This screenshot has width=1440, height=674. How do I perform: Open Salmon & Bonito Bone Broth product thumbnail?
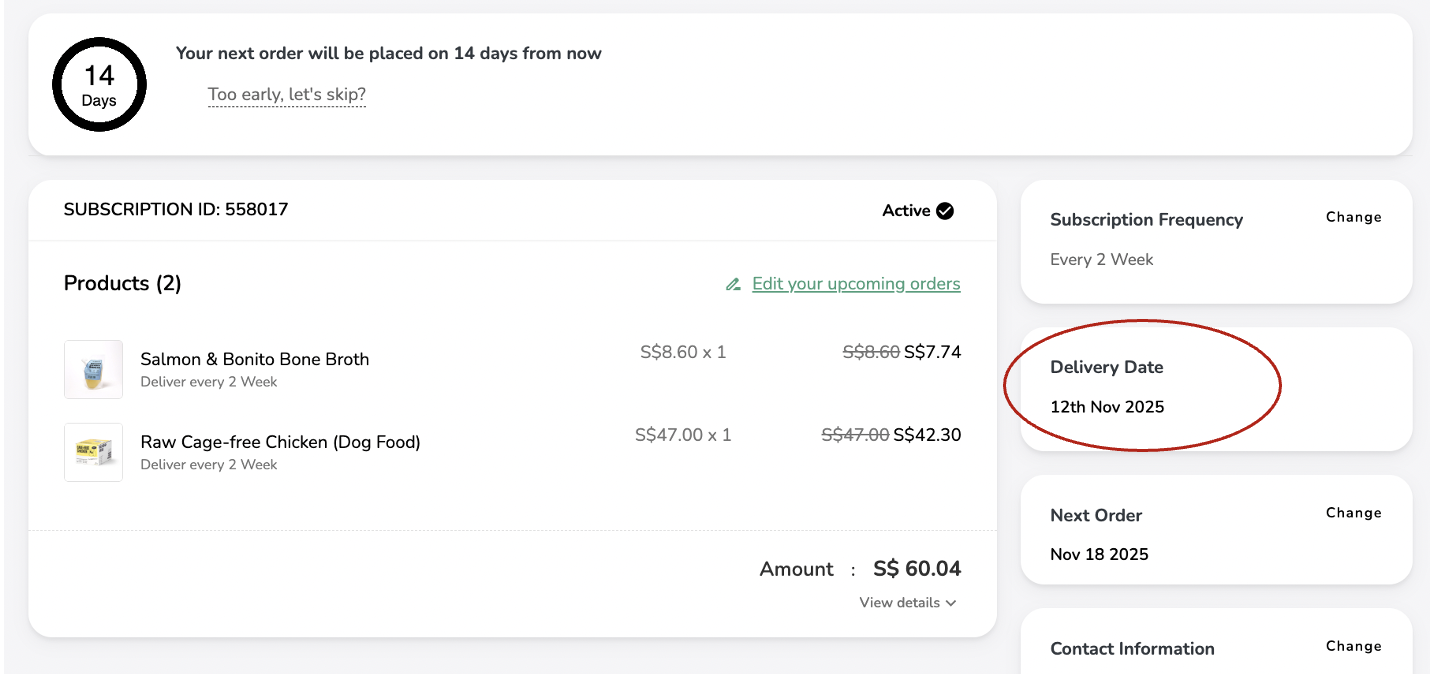tap(94, 370)
